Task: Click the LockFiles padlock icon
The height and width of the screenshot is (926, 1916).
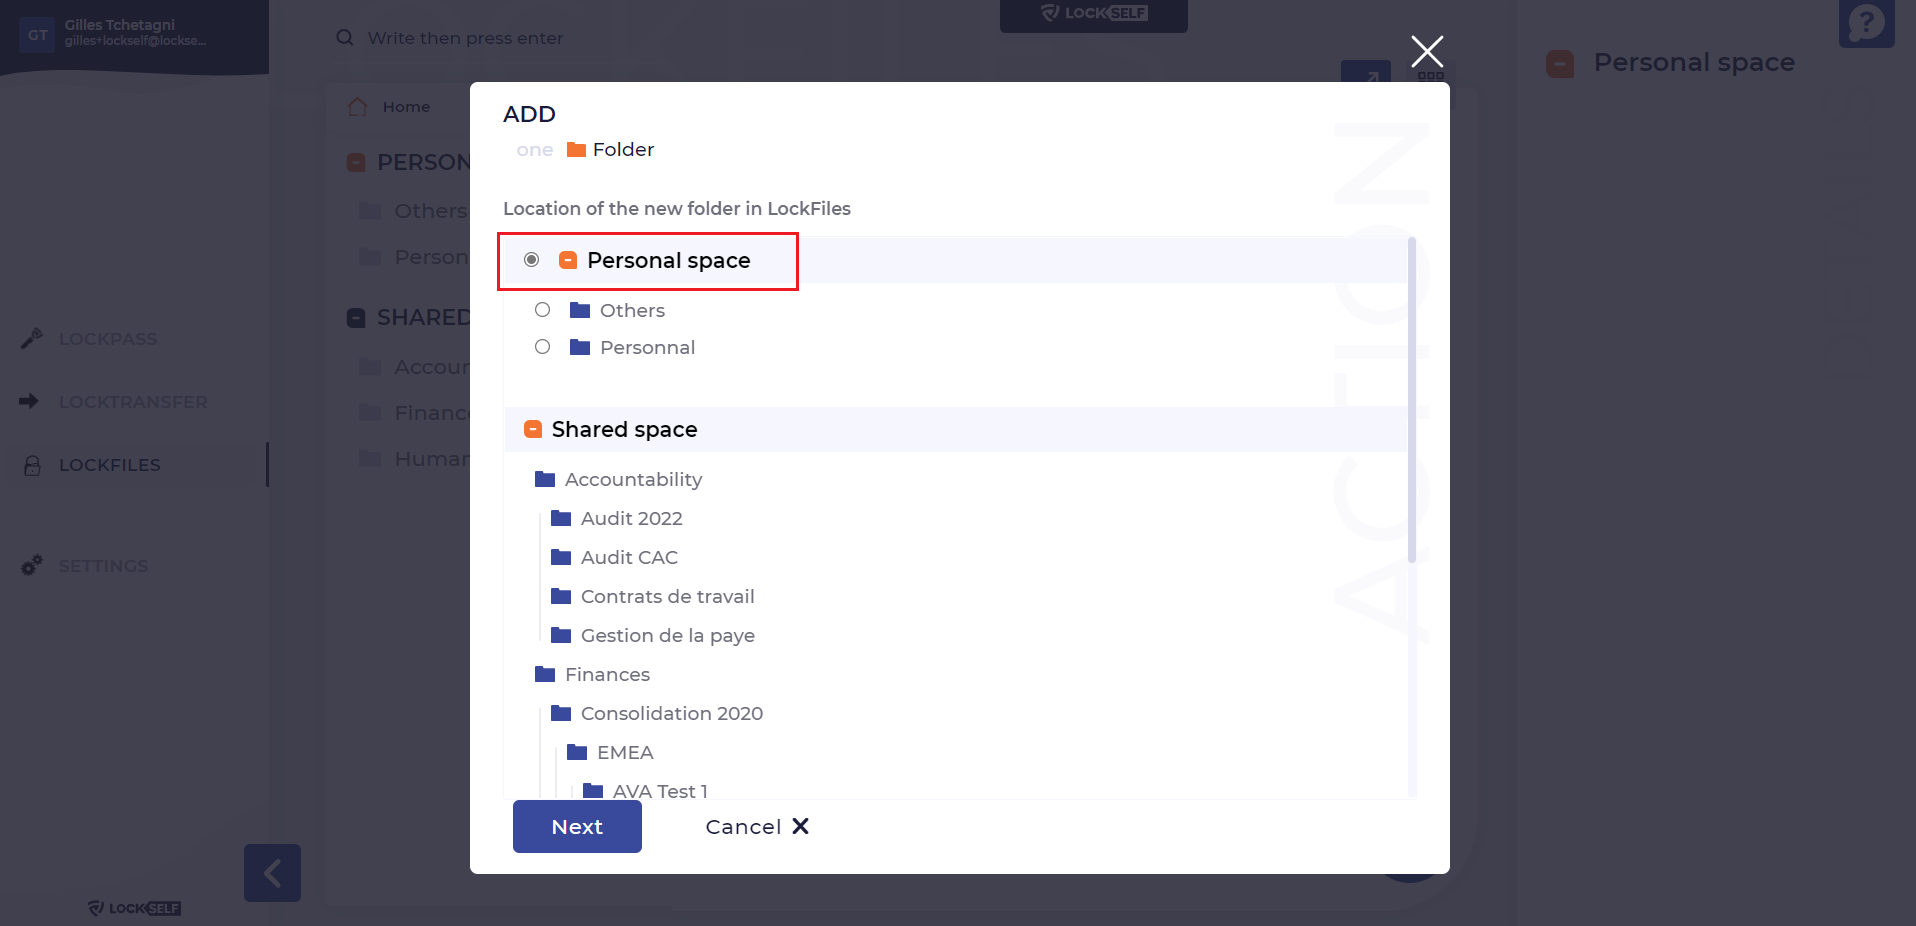Action: [x=32, y=465]
